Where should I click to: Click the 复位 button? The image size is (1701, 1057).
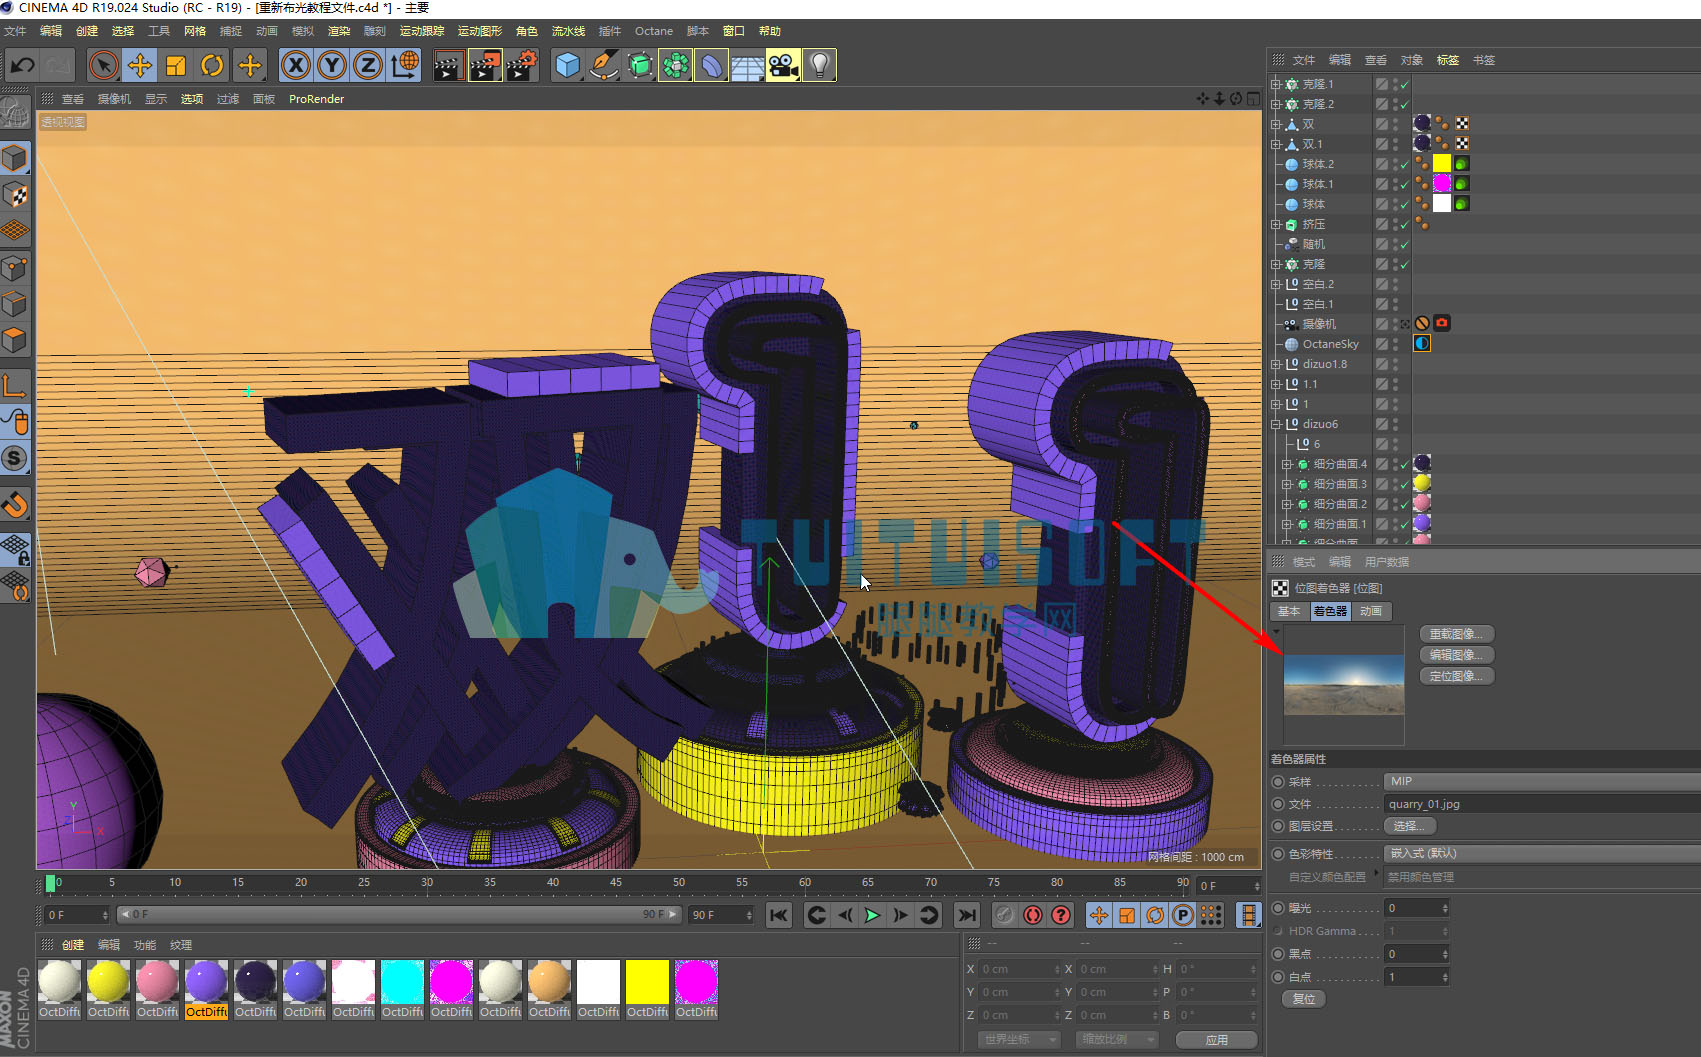pyautogui.click(x=1304, y=999)
